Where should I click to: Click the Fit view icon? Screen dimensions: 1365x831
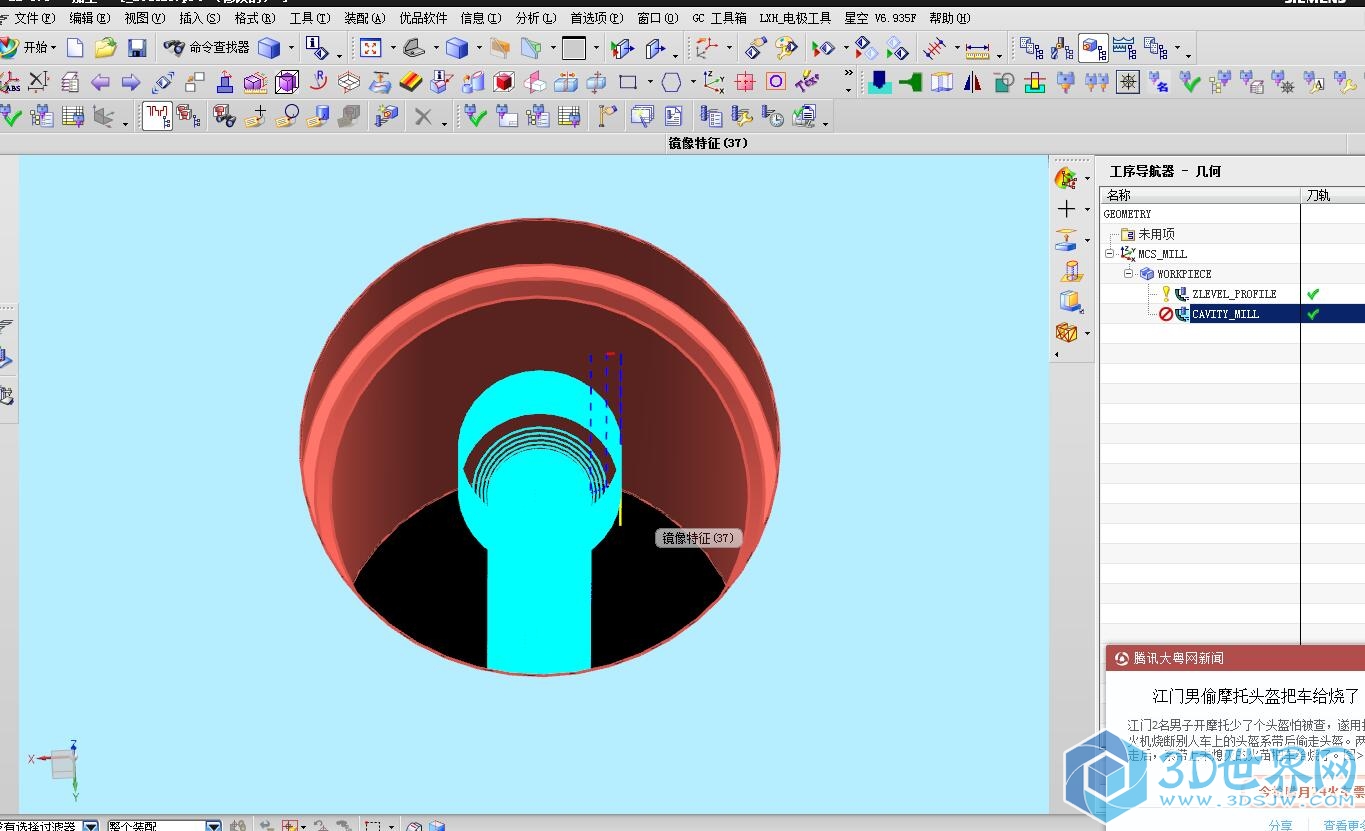click(371, 48)
